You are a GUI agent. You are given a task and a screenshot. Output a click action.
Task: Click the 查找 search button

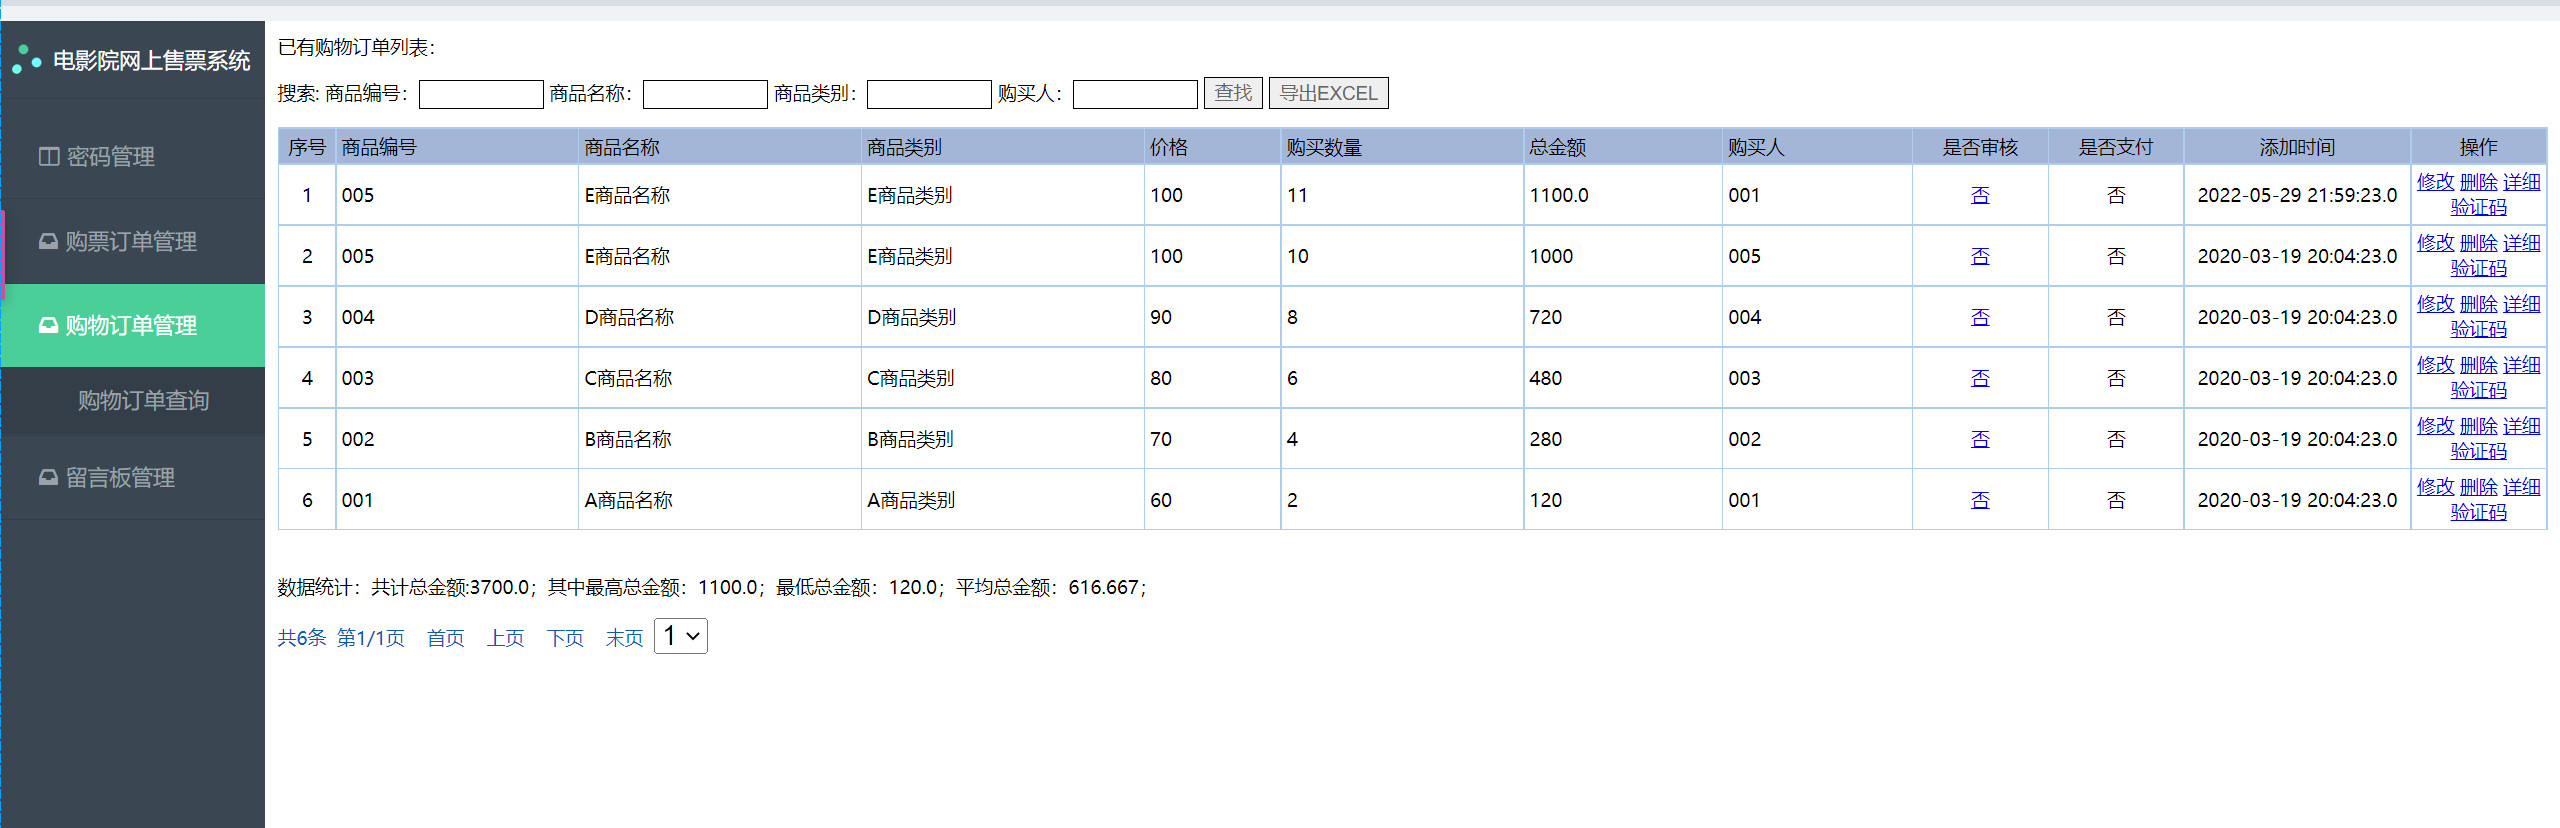1233,93
